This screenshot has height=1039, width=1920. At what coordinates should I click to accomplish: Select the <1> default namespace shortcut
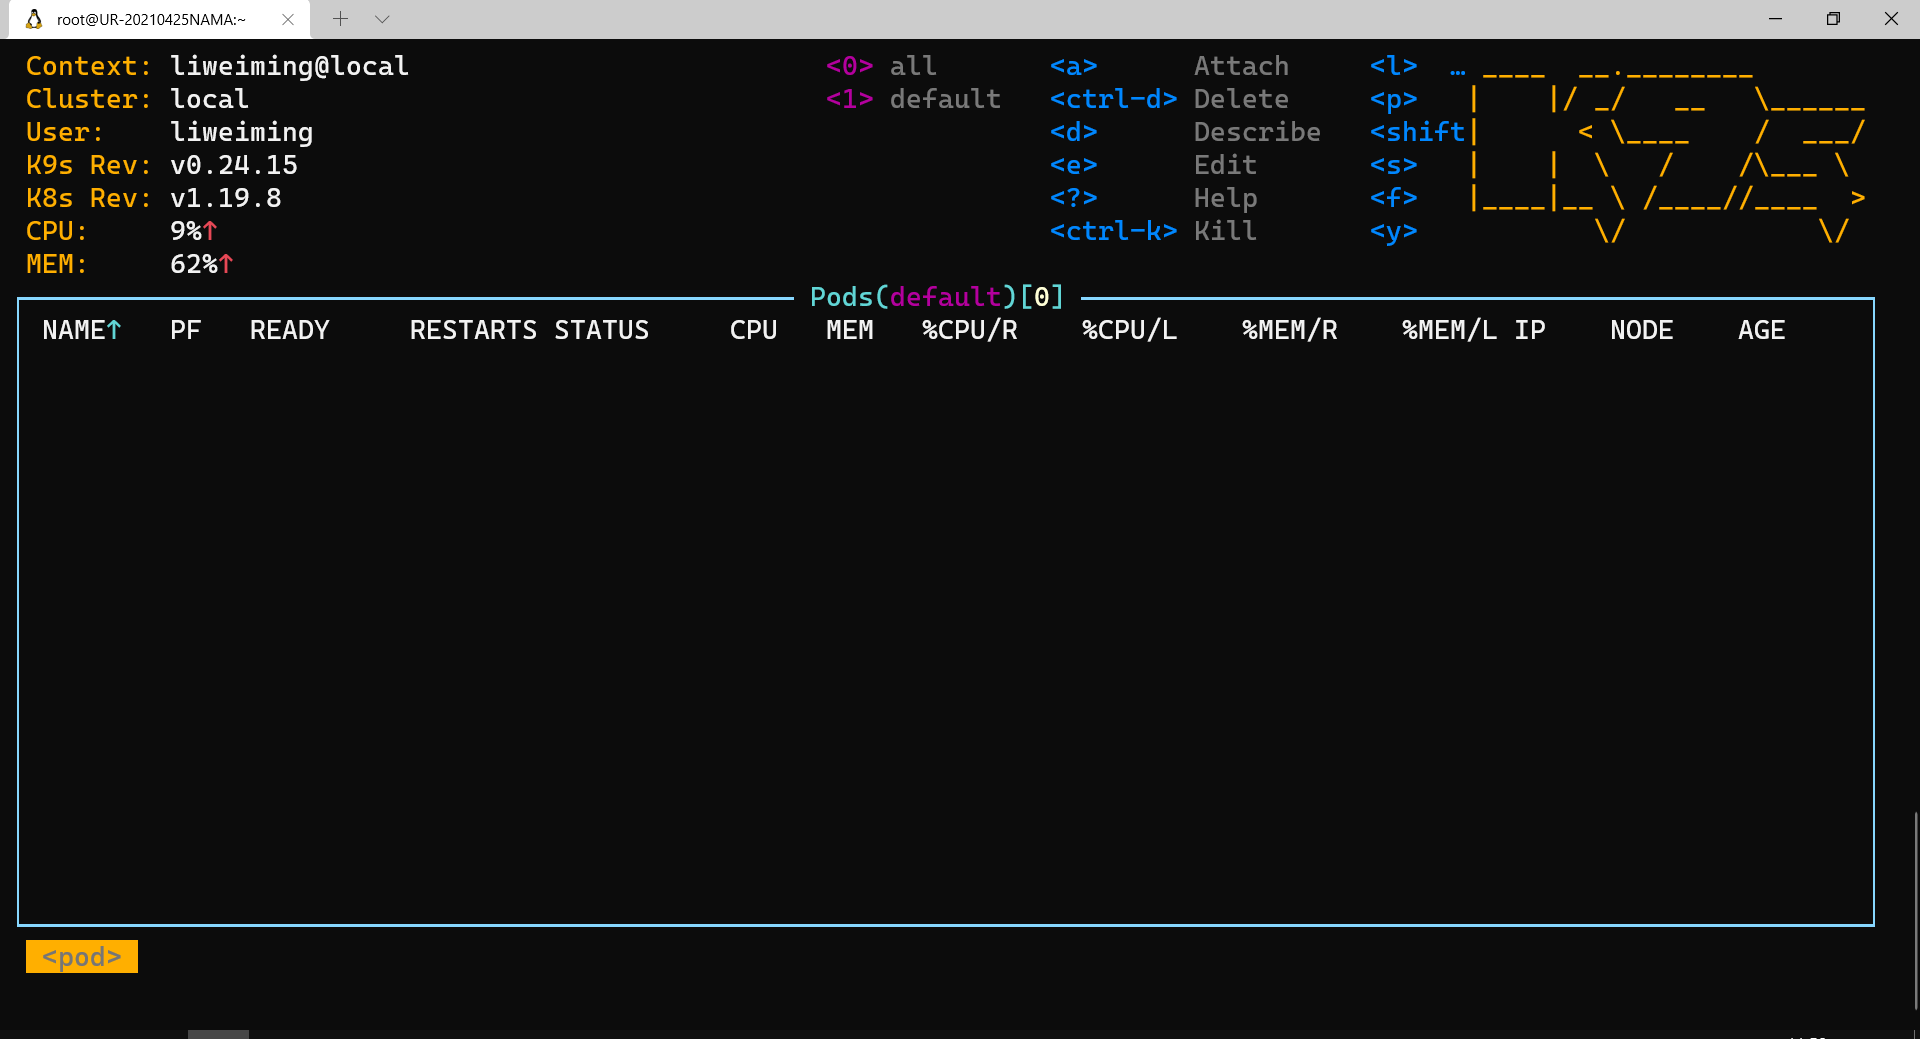click(x=913, y=99)
